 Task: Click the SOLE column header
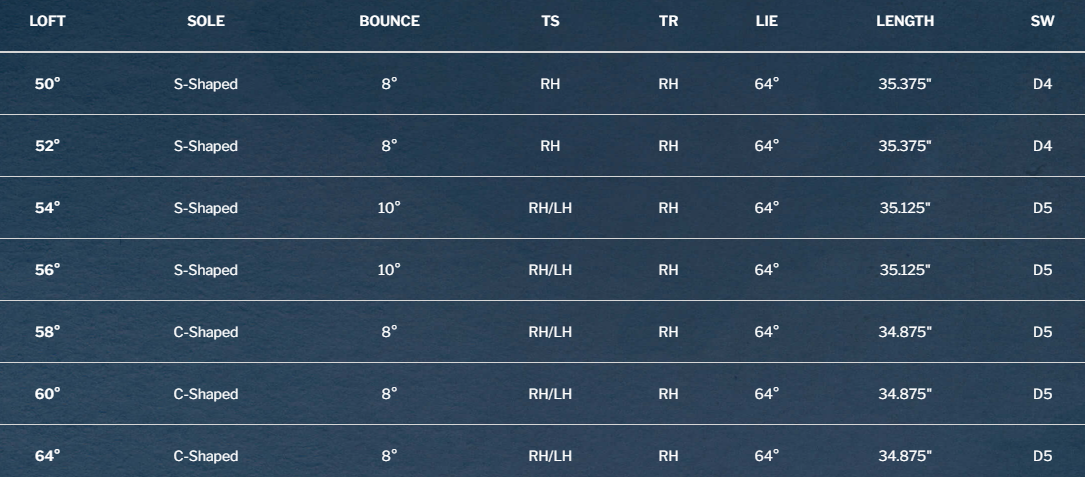pos(206,22)
